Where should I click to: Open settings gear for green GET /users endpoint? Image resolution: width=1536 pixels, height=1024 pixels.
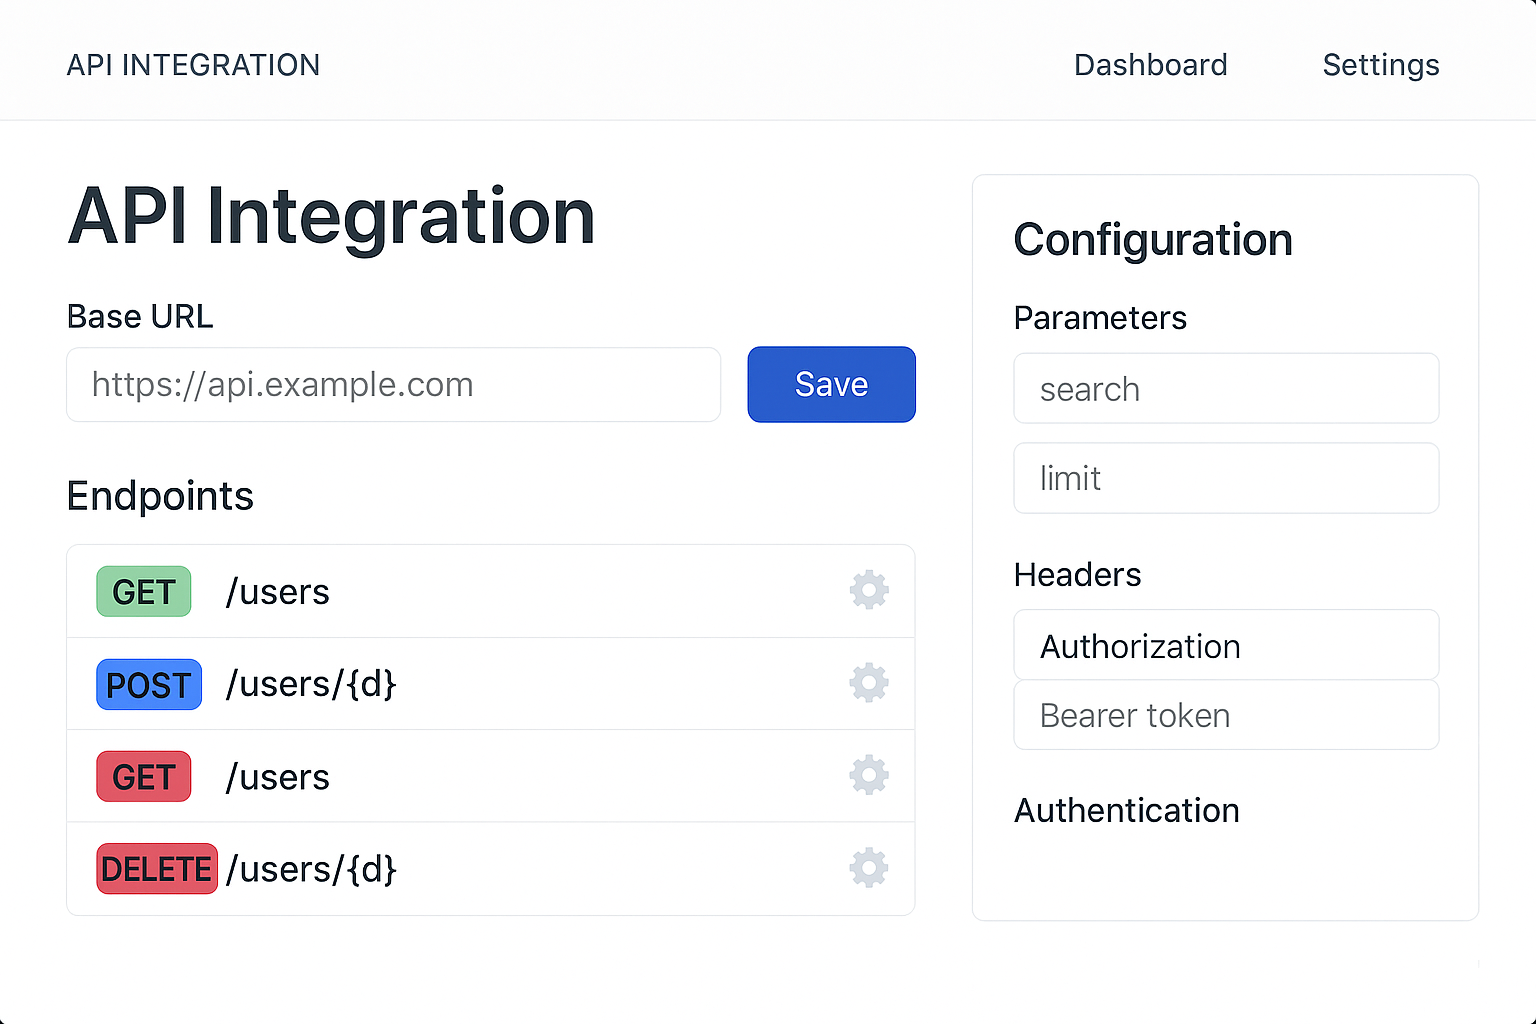[x=868, y=590]
